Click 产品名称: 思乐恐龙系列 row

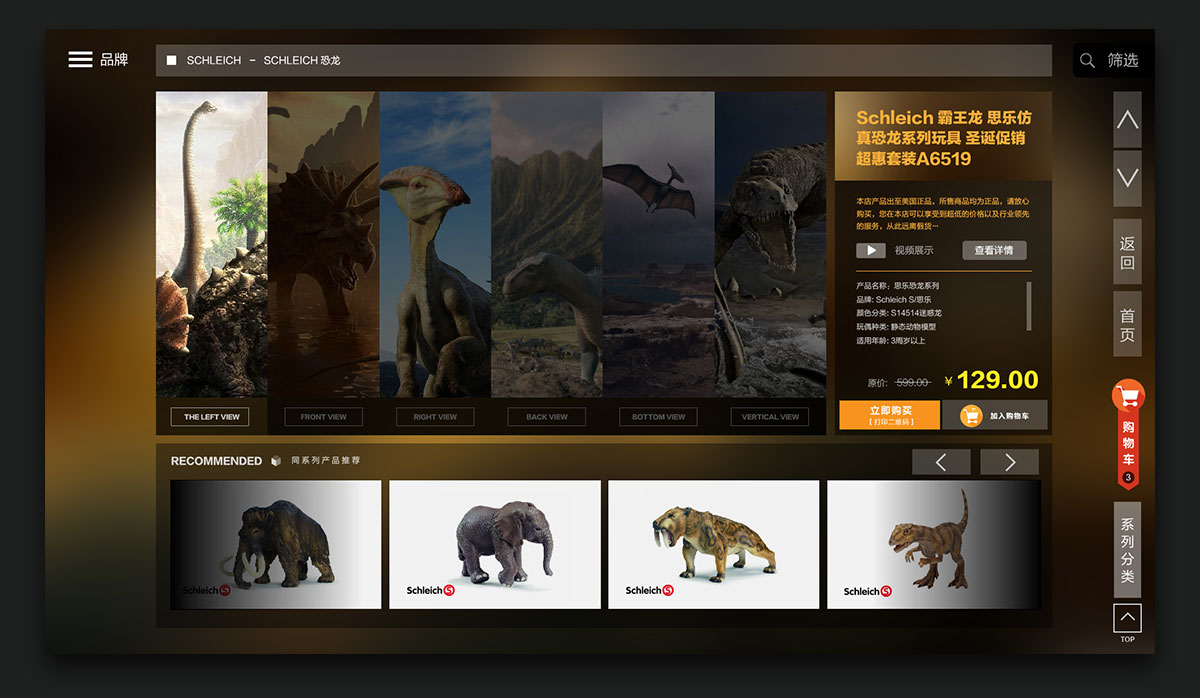point(898,286)
